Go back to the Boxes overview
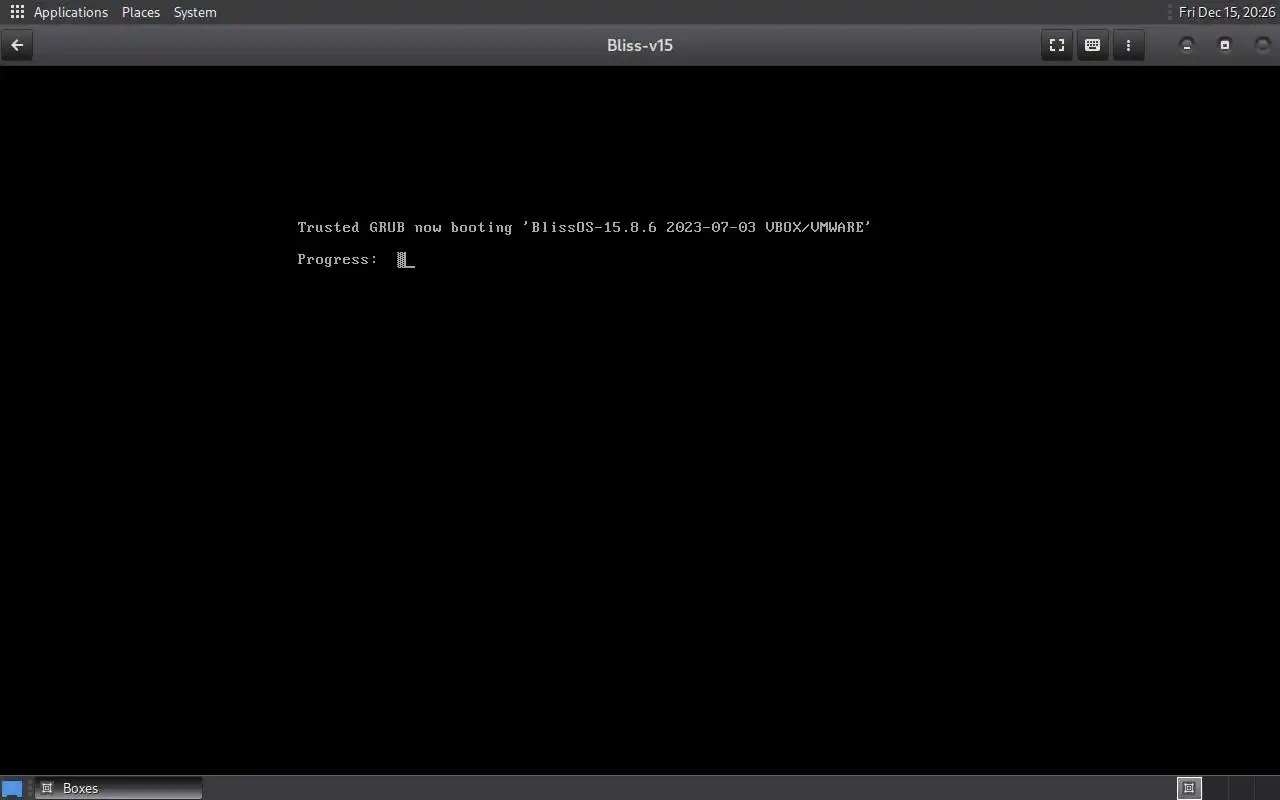 (x=17, y=45)
